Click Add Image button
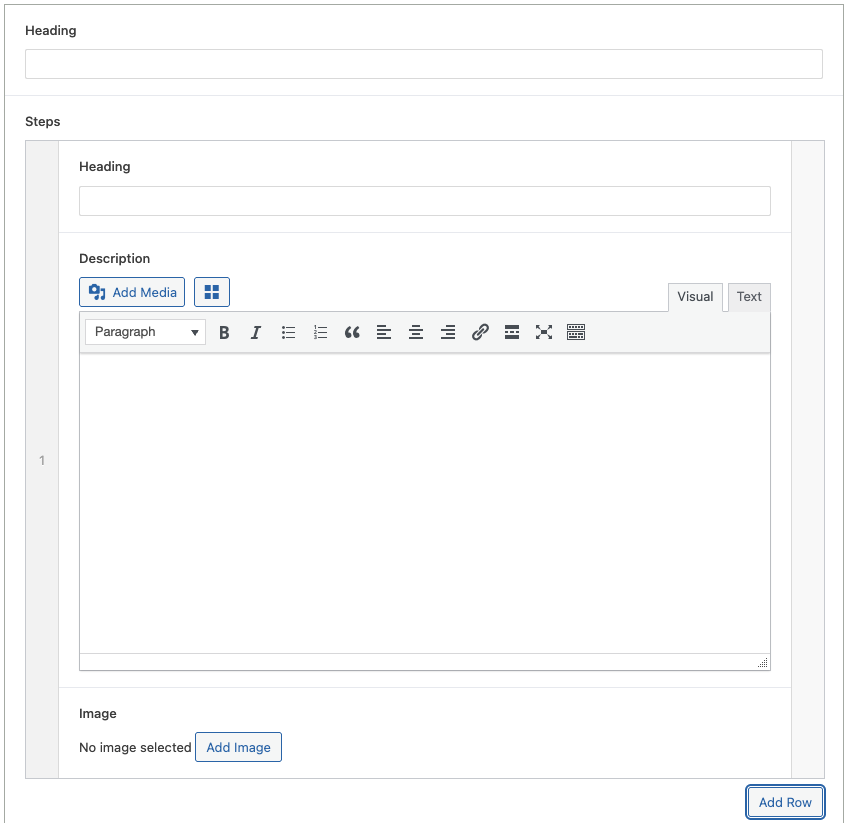Screen dimensions: 850x823 click(x=238, y=747)
